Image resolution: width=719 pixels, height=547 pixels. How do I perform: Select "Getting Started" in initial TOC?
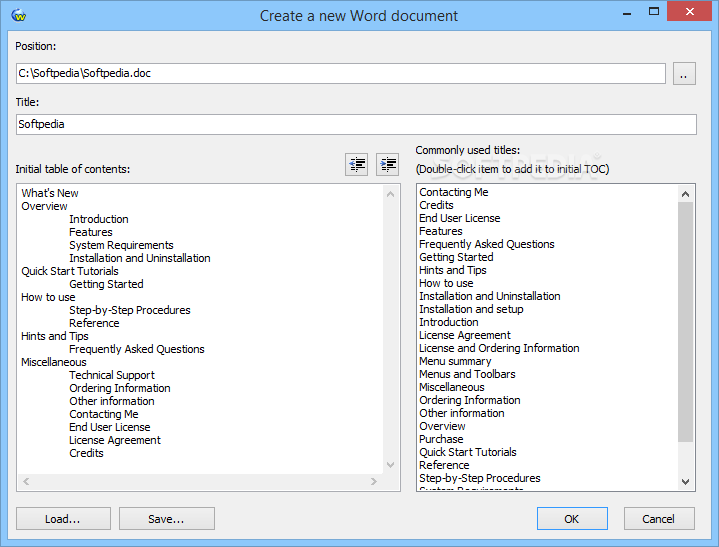[x=106, y=284]
